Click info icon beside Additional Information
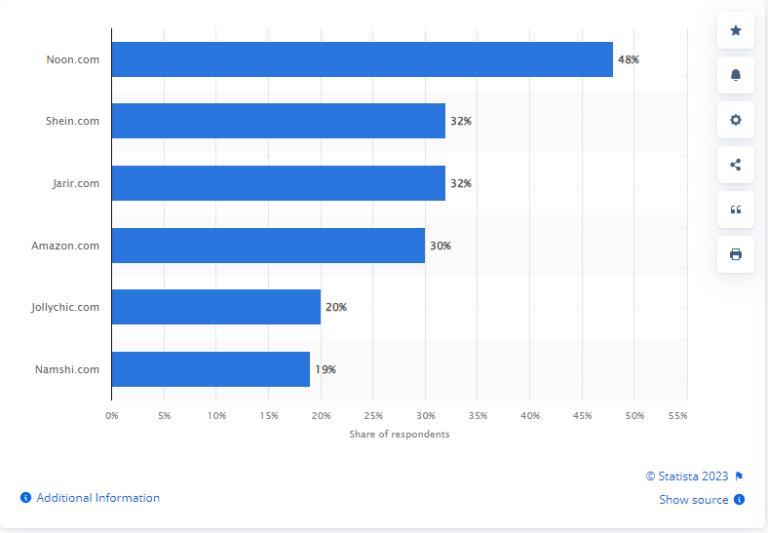Screen dimensions: 768x533 pyautogui.click(x=25, y=498)
